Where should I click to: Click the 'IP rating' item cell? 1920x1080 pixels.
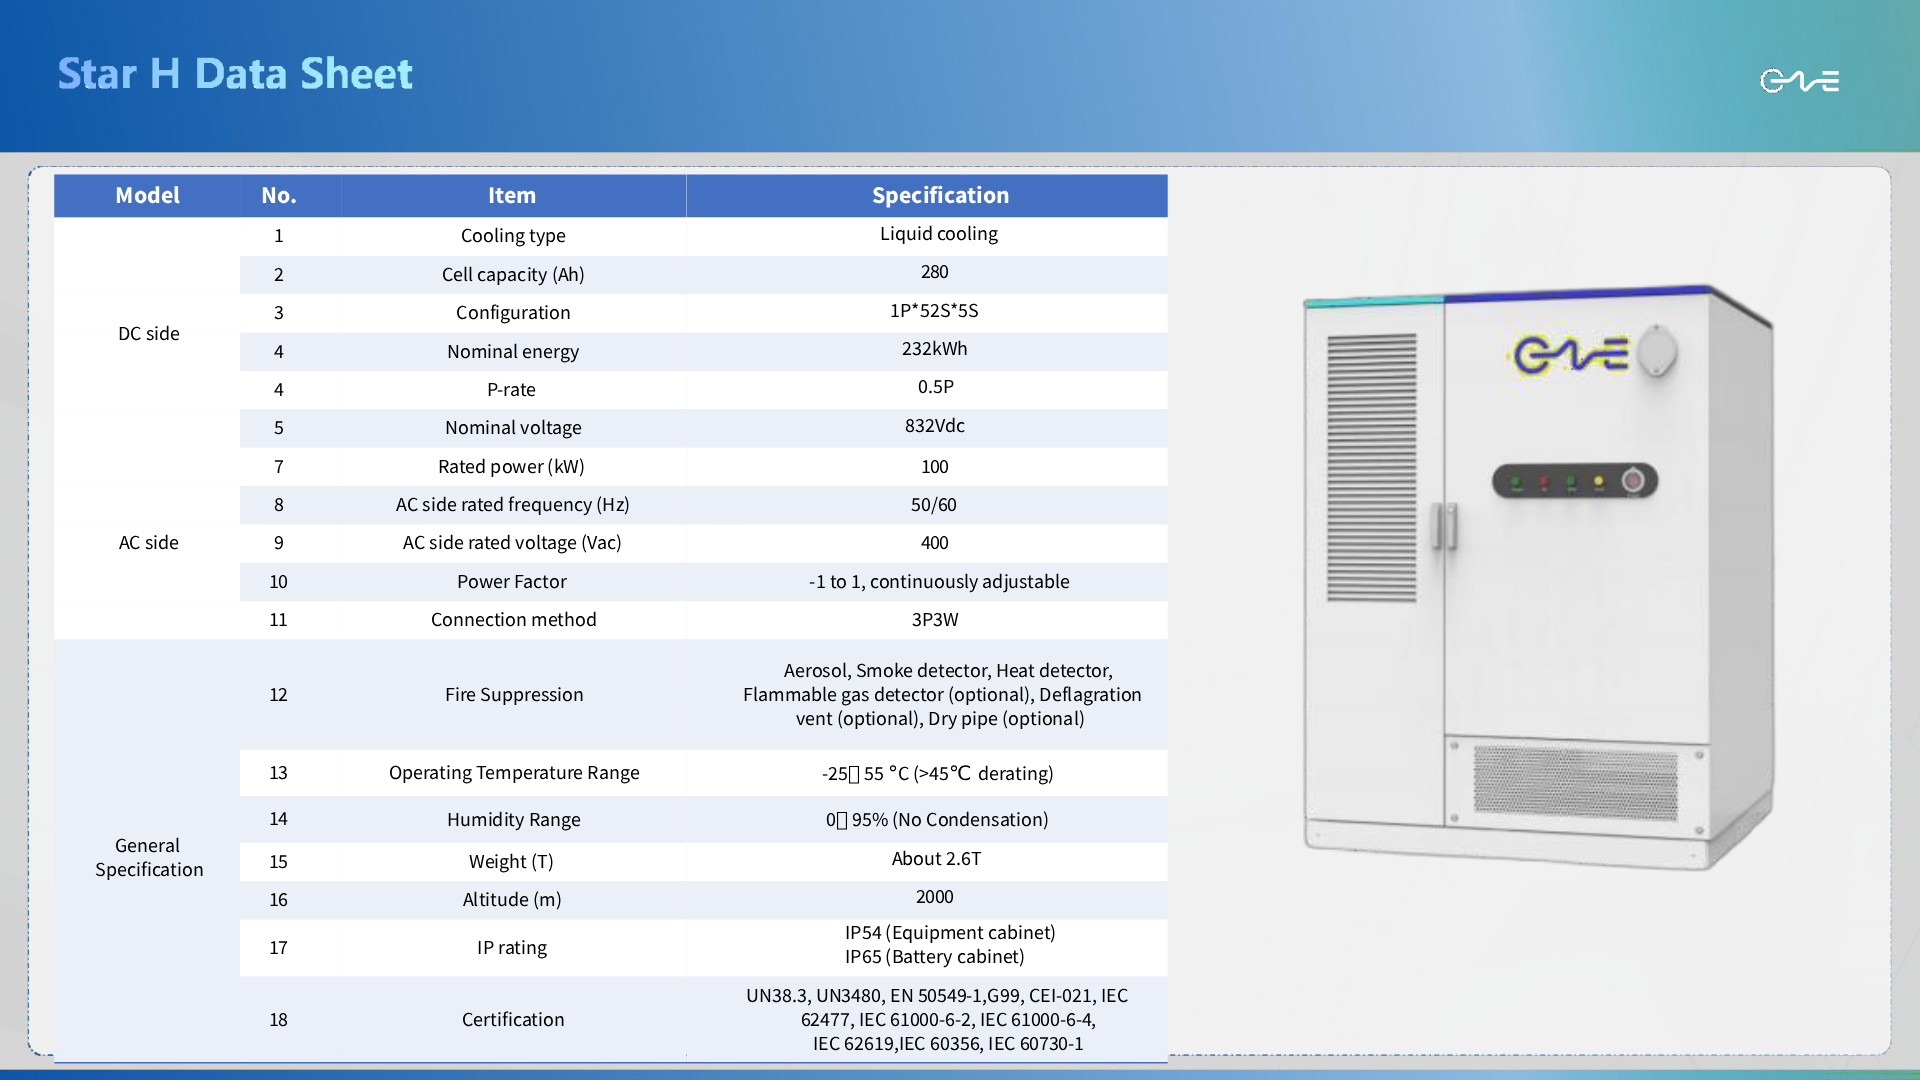(512, 948)
